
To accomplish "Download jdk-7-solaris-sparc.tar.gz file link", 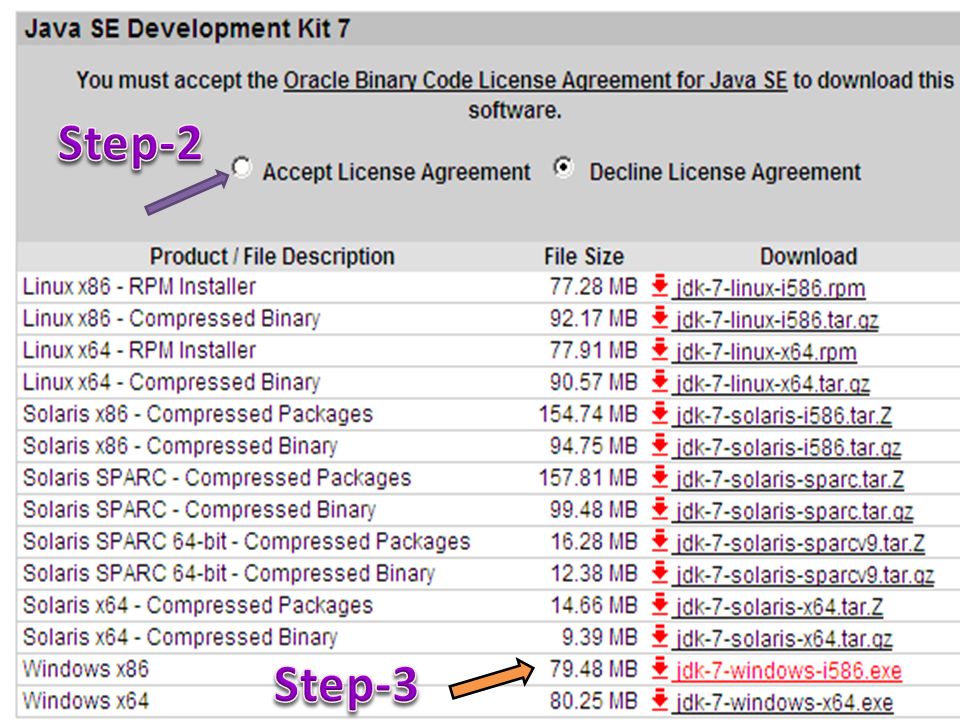I will click(x=793, y=511).
